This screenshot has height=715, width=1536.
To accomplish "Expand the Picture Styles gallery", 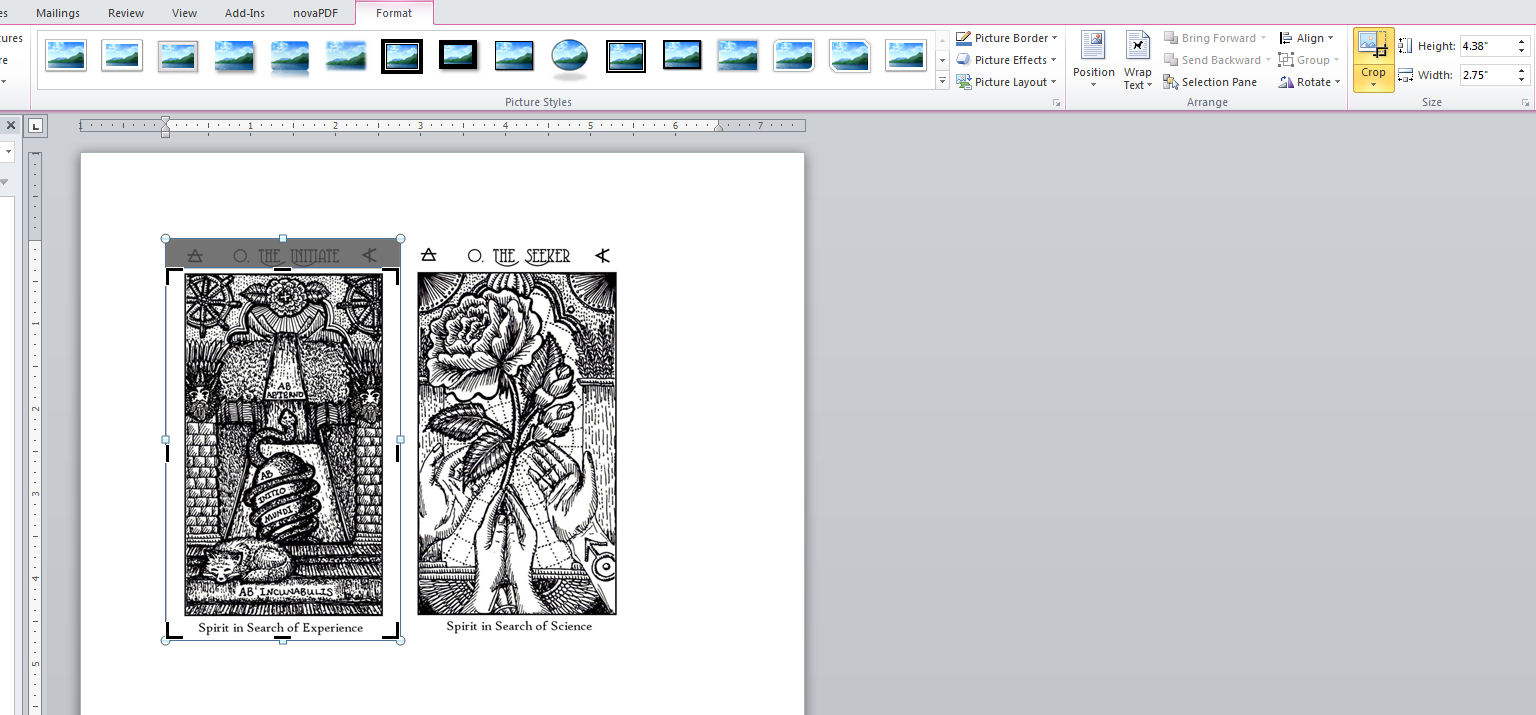I will 942,83.
